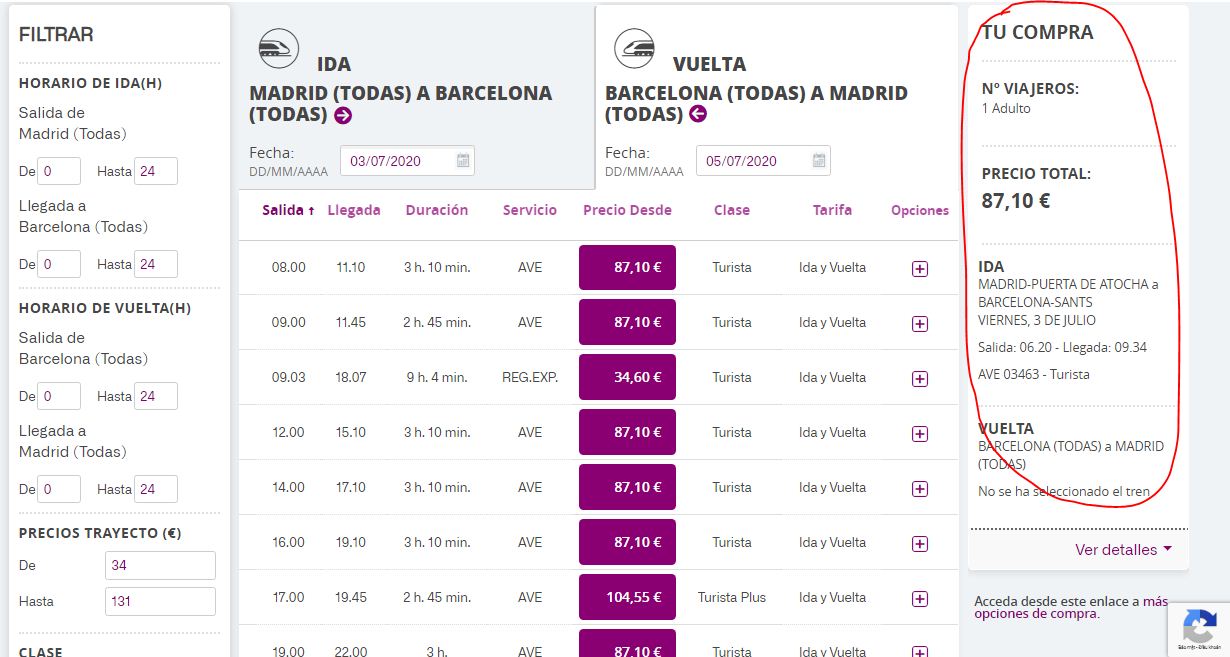1230x657 pixels.
Task: Show options plus icon for 14.00 train
Action: [920, 489]
